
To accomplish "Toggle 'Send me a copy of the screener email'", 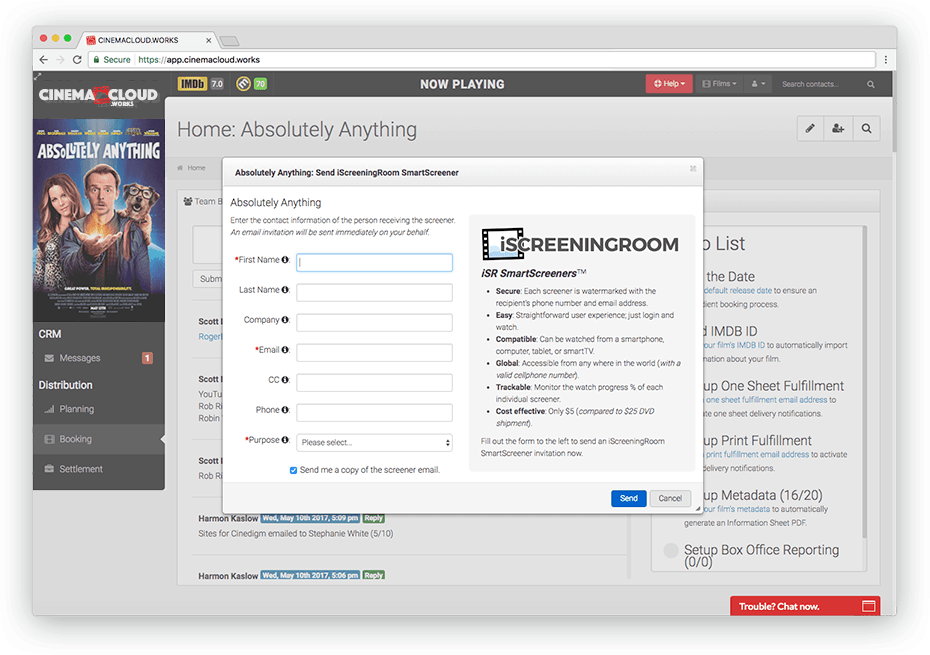I will click(x=293, y=470).
